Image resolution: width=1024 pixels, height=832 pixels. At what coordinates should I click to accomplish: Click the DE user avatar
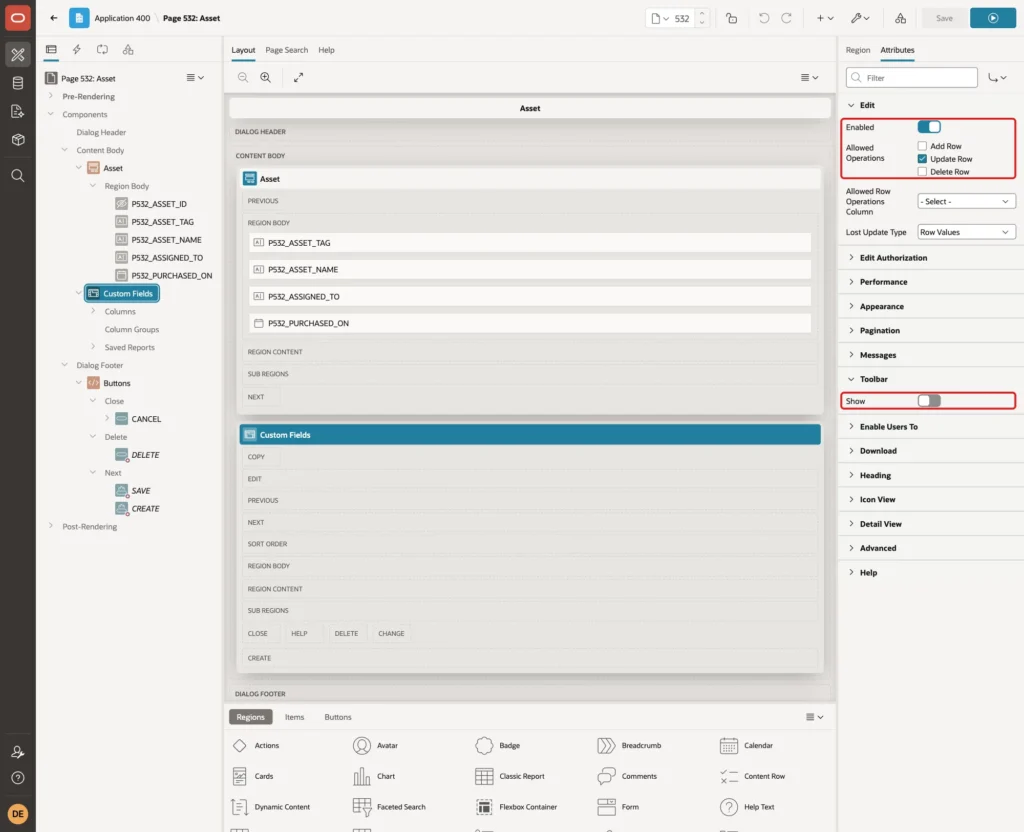[18, 814]
